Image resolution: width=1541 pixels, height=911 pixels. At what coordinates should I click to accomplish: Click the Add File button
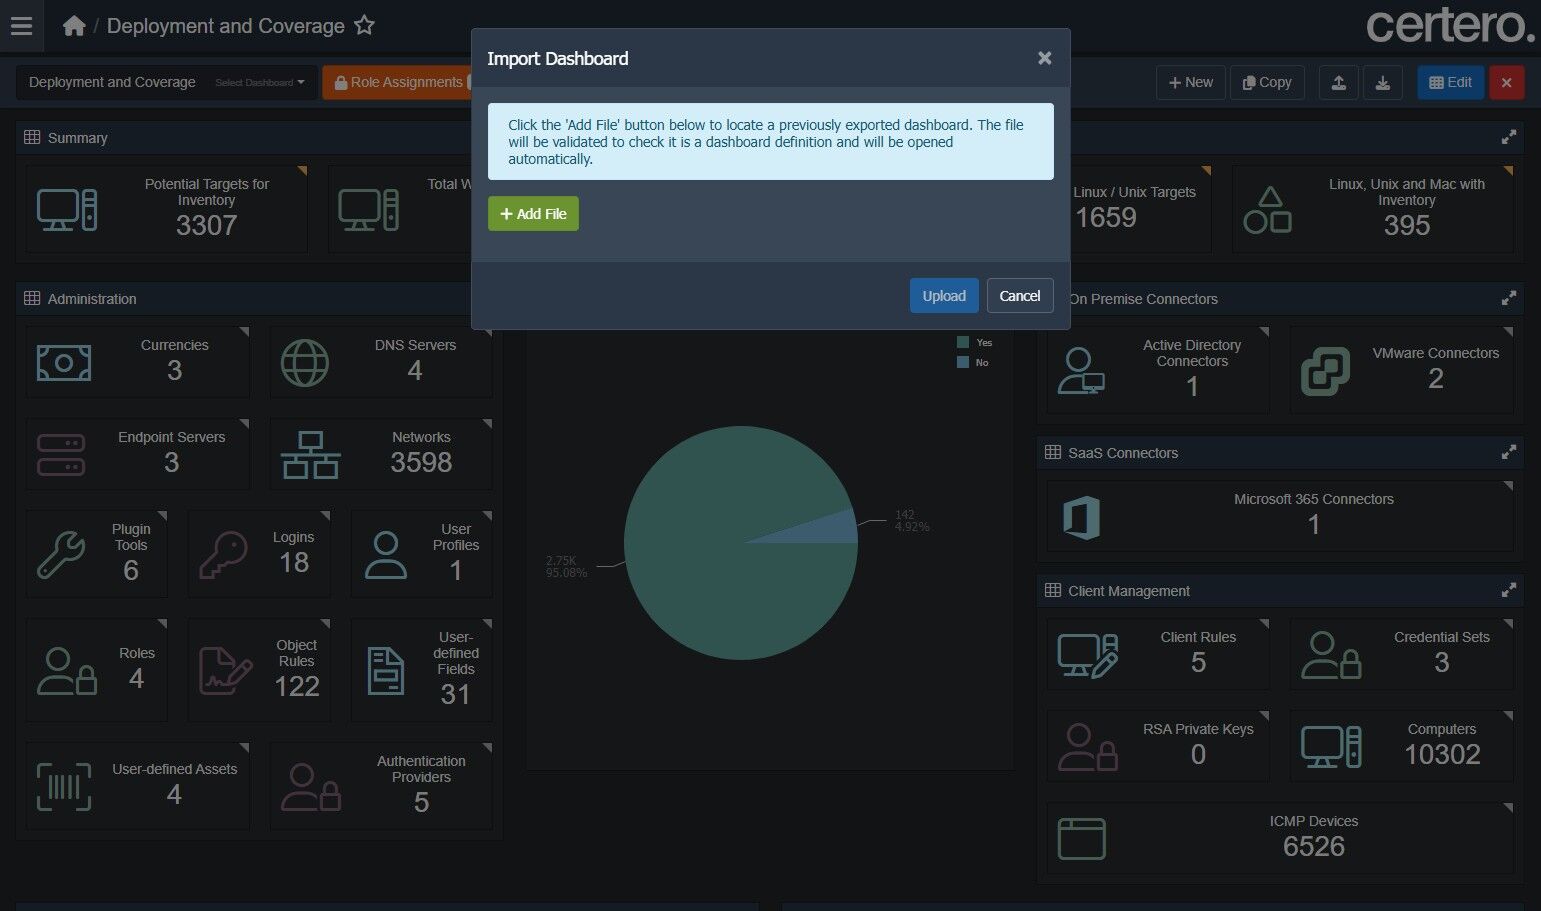pyautogui.click(x=533, y=214)
